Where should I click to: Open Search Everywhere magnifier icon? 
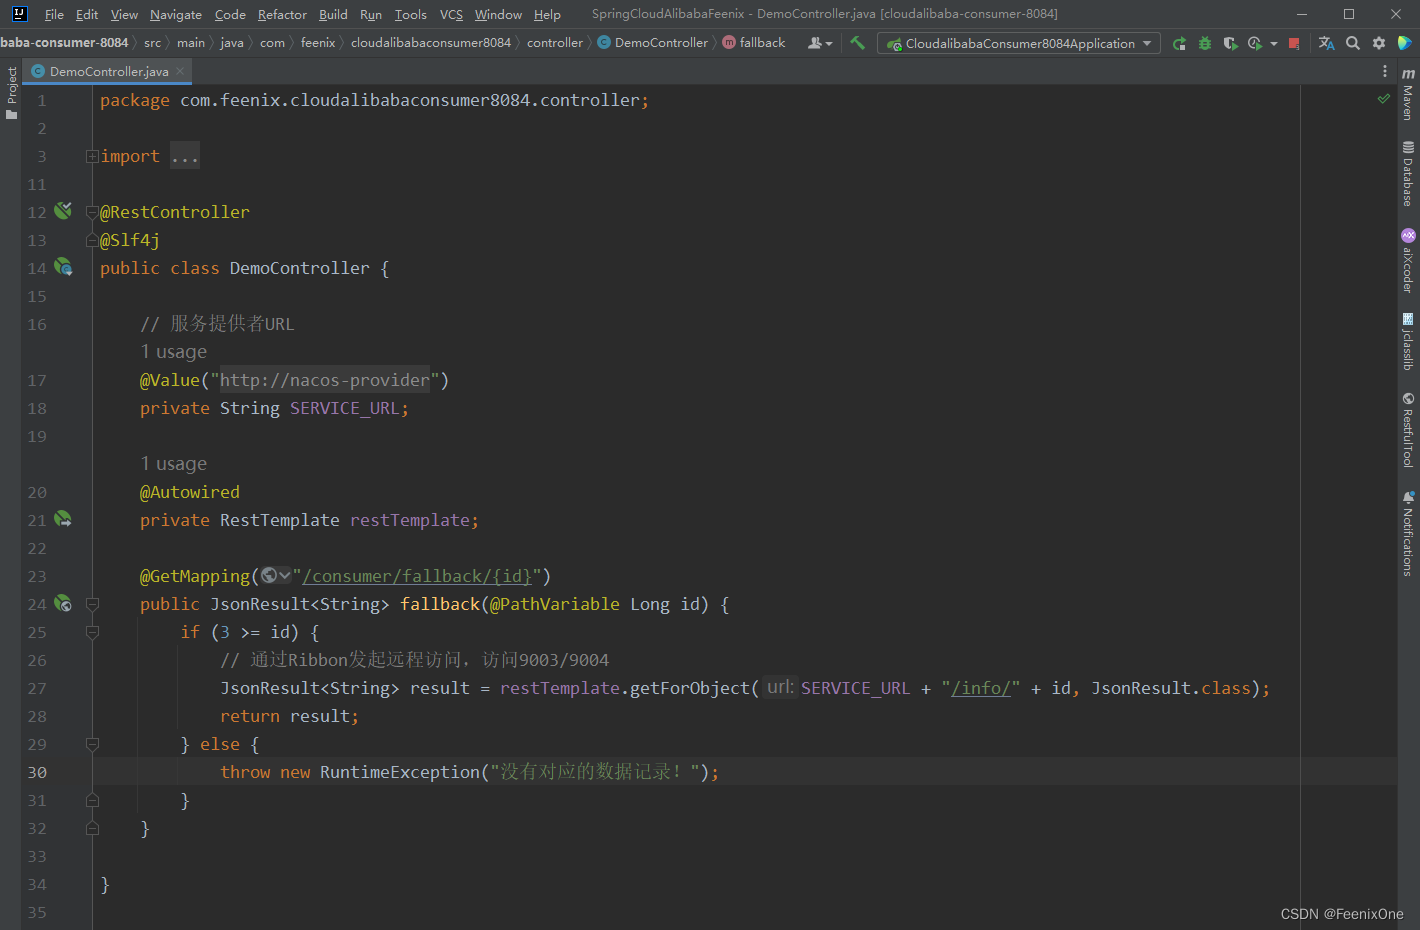(1353, 43)
